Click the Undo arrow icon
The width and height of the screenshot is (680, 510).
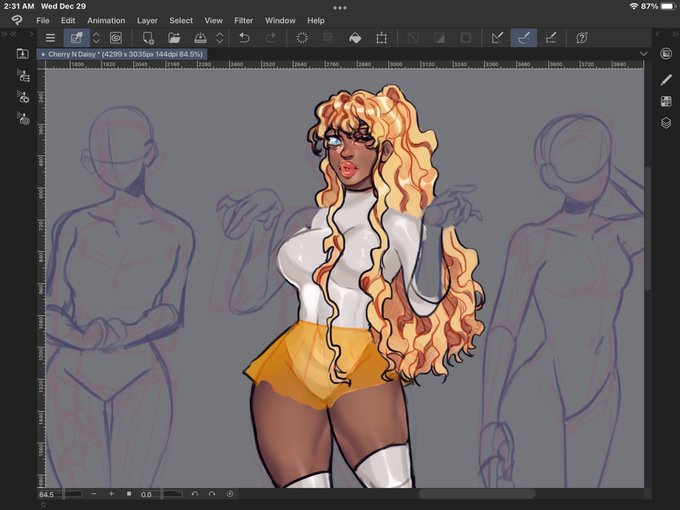pyautogui.click(x=244, y=38)
